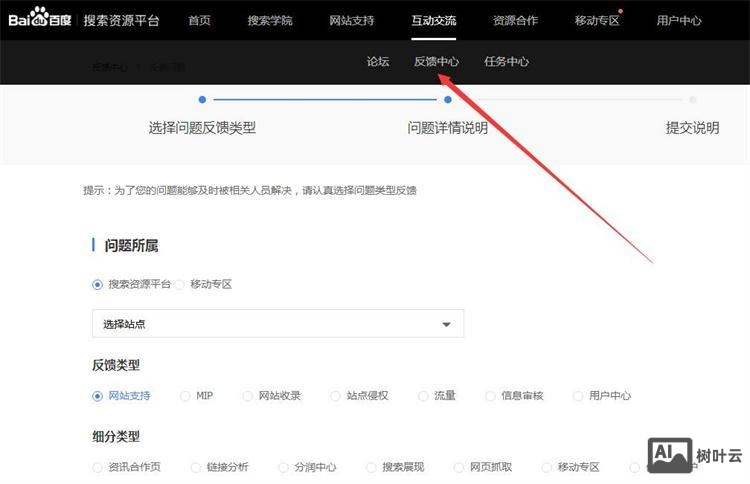Click the 选择站点 dropdown arrow
This screenshot has width=750, height=484.
446,324
